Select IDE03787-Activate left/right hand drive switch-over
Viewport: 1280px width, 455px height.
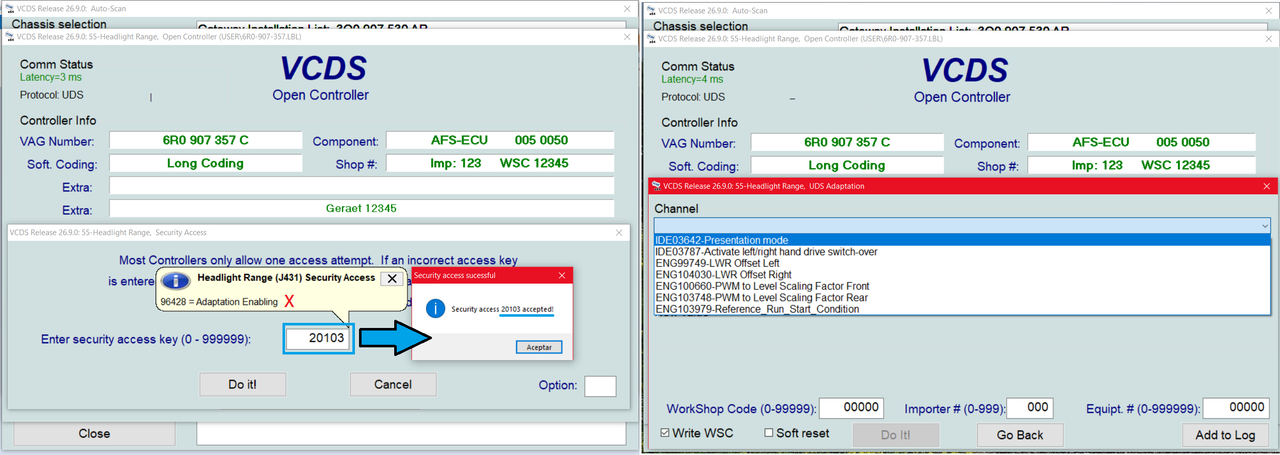(961, 252)
